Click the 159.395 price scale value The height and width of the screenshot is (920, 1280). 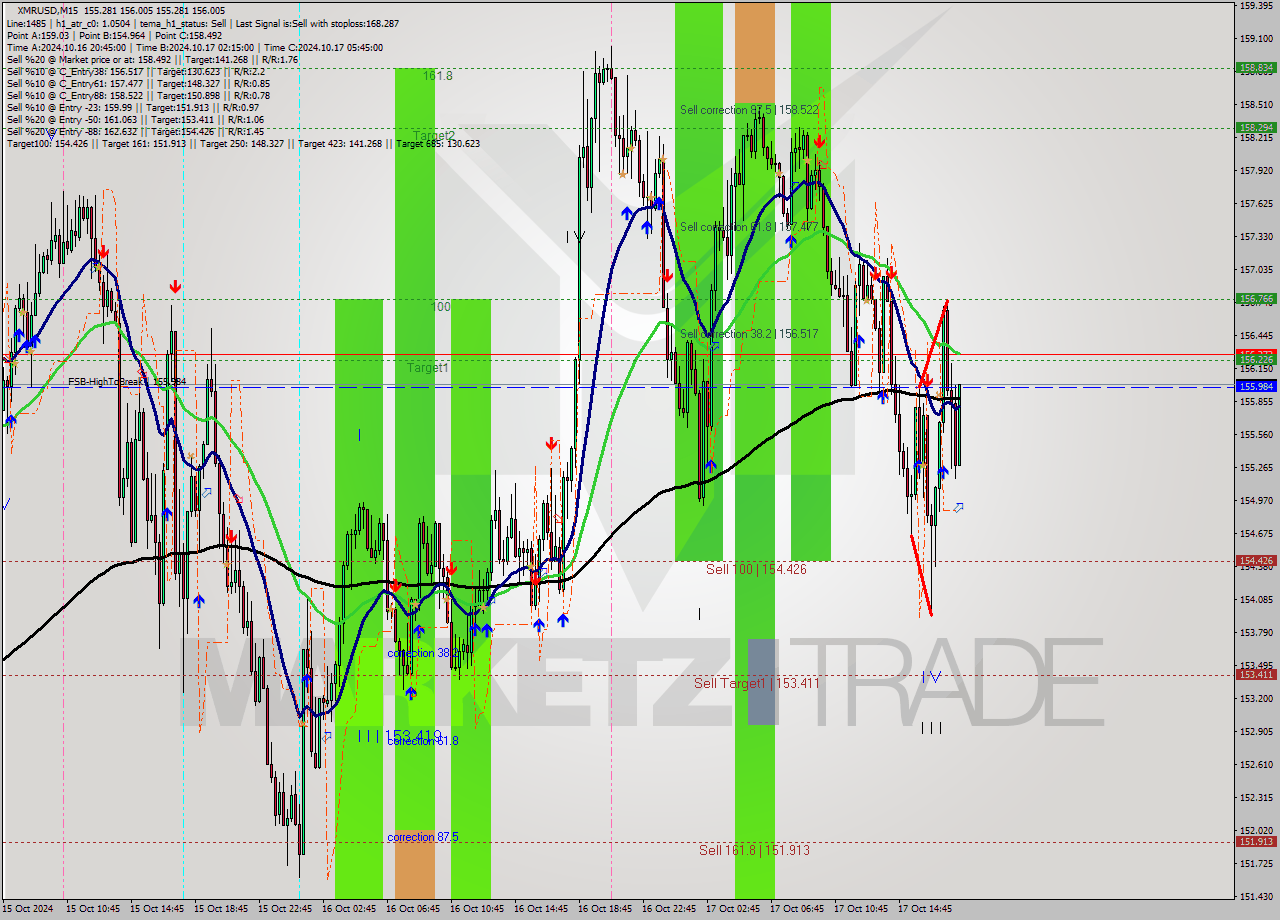(x=1255, y=5)
